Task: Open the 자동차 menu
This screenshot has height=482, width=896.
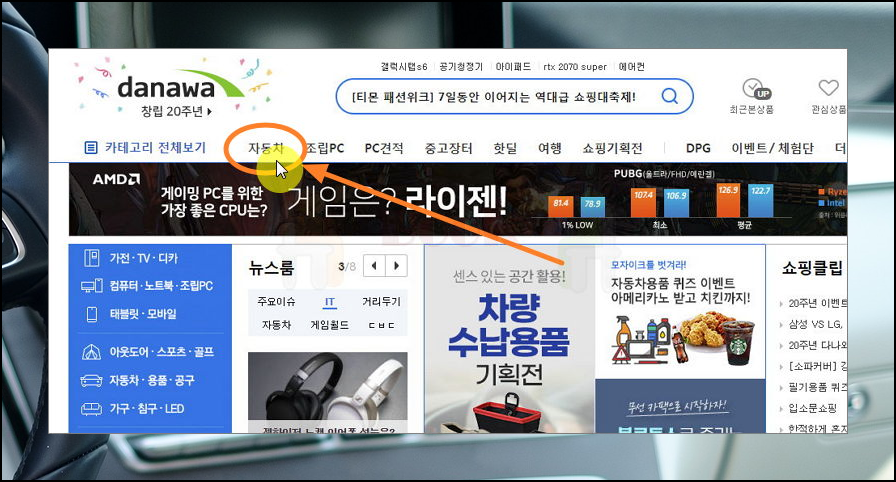Action: tap(266, 148)
